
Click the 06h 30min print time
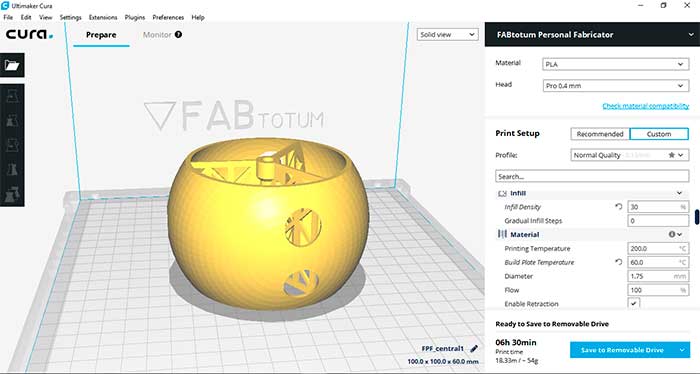coord(516,342)
